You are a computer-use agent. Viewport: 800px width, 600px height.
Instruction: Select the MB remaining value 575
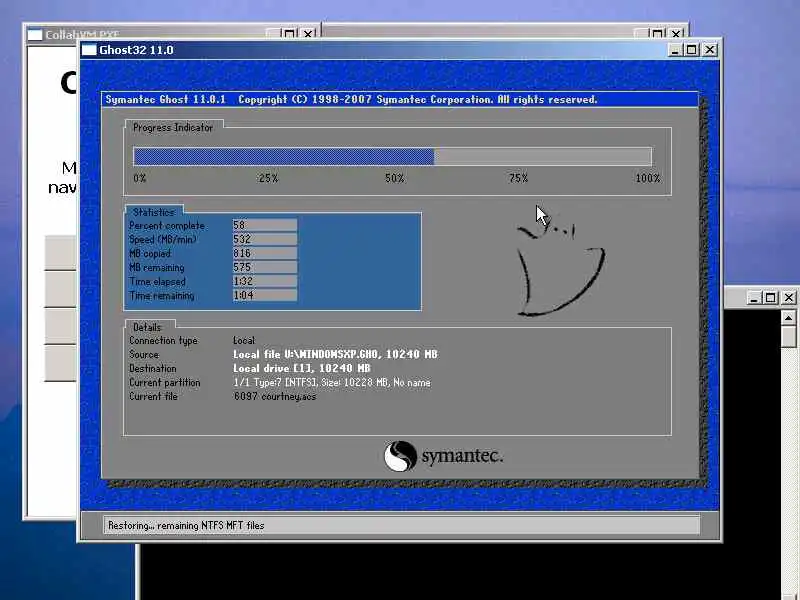pyautogui.click(x=264, y=267)
